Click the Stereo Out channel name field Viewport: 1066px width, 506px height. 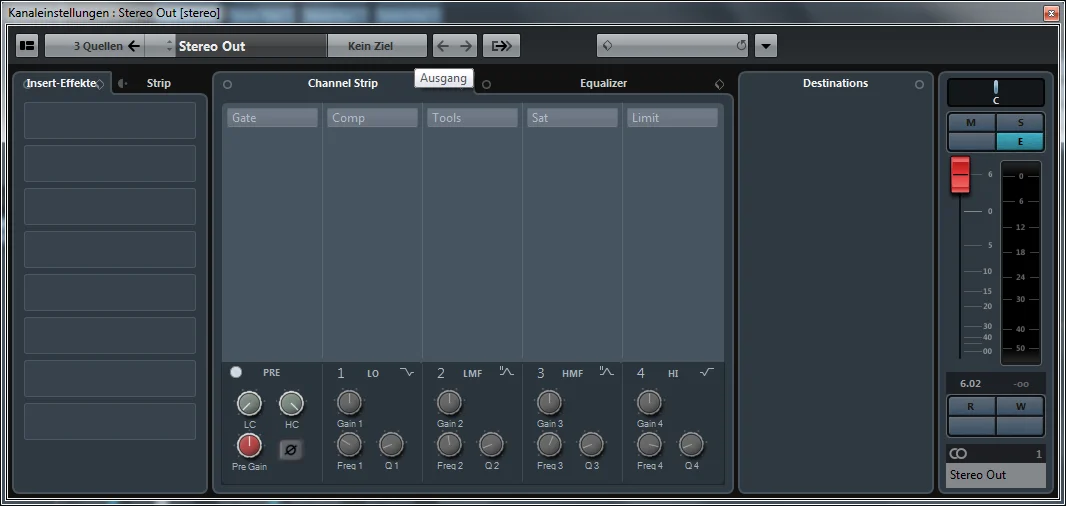[x=251, y=46]
